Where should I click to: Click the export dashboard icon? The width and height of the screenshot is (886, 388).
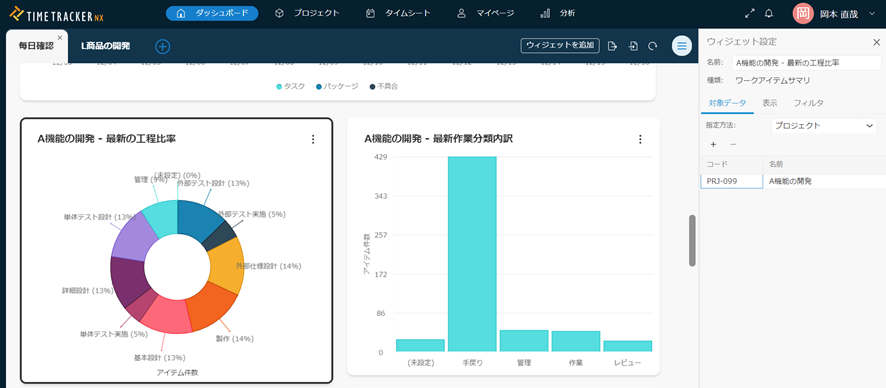click(612, 46)
